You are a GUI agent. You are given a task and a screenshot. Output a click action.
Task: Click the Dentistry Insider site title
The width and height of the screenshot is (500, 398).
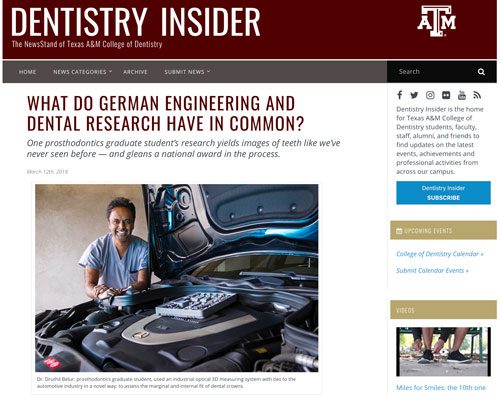click(x=136, y=22)
